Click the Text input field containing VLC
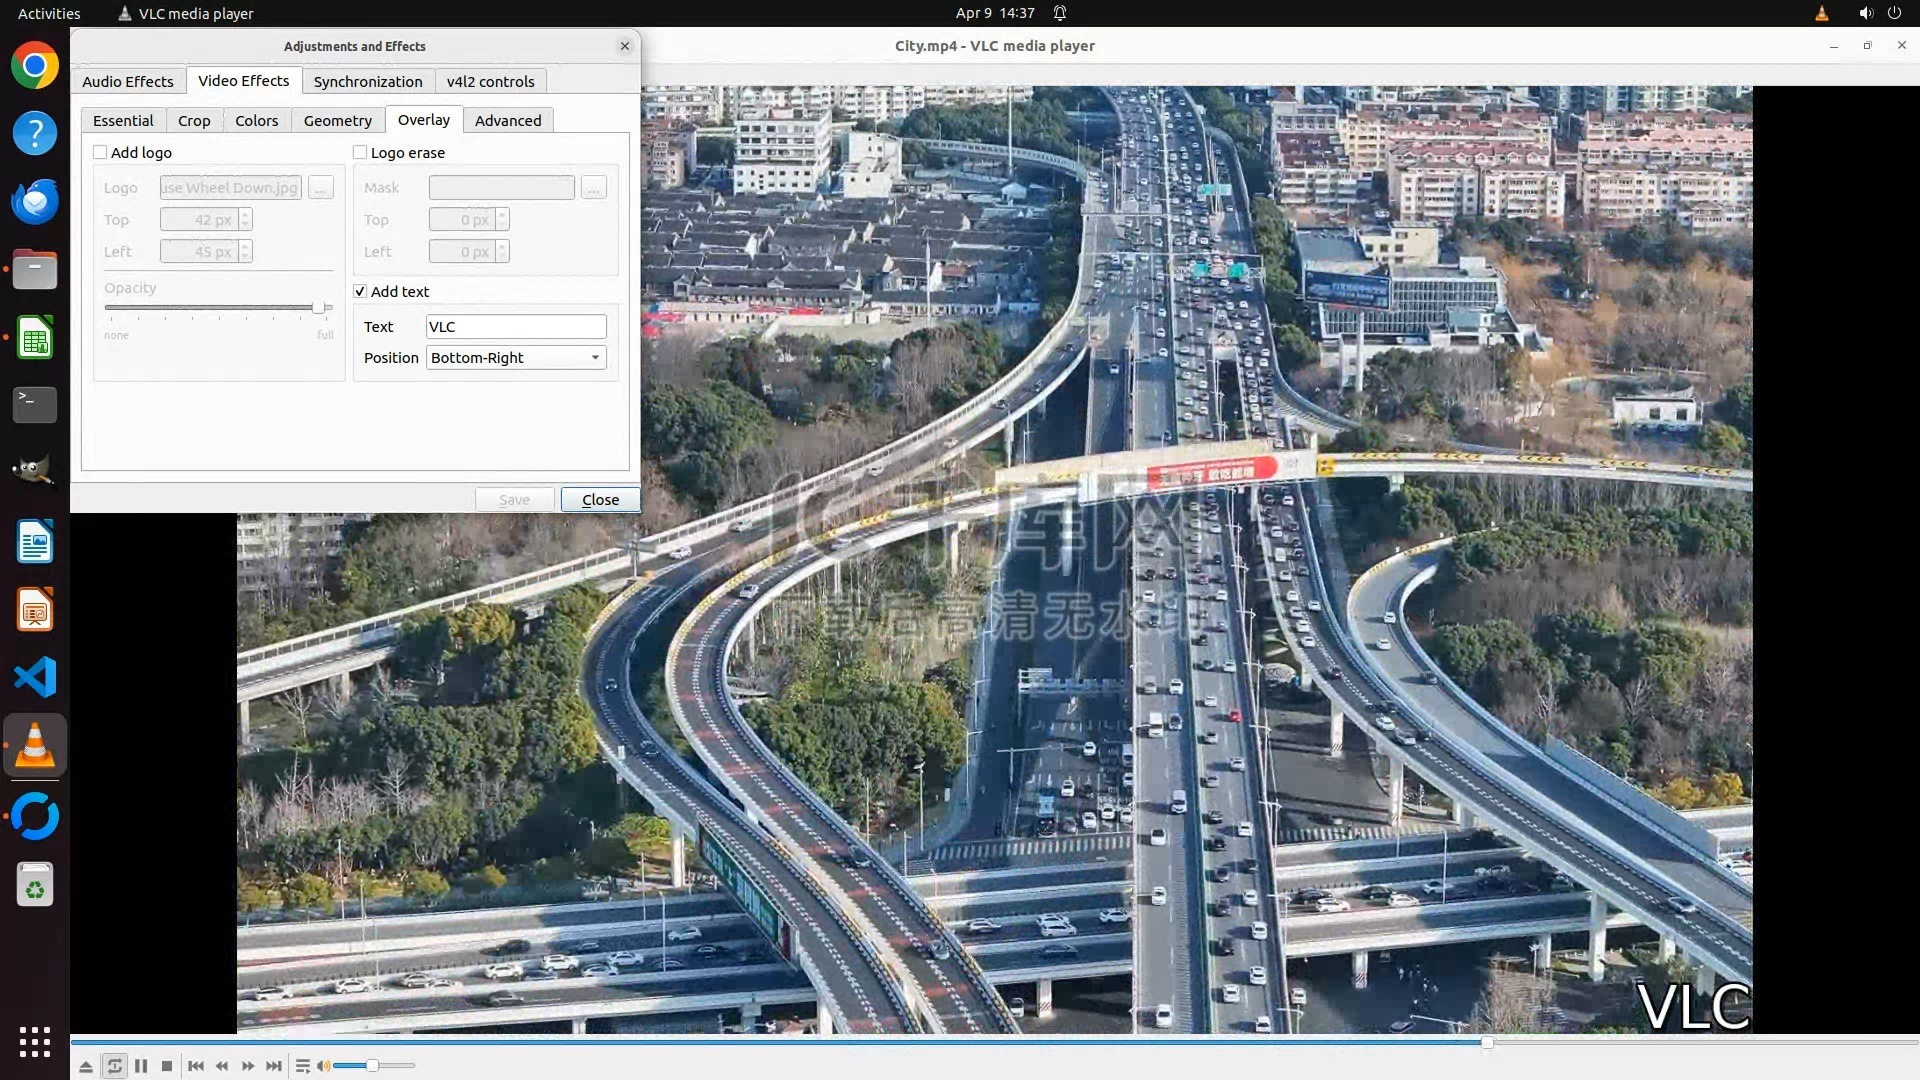Image resolution: width=1920 pixels, height=1080 pixels. (516, 327)
